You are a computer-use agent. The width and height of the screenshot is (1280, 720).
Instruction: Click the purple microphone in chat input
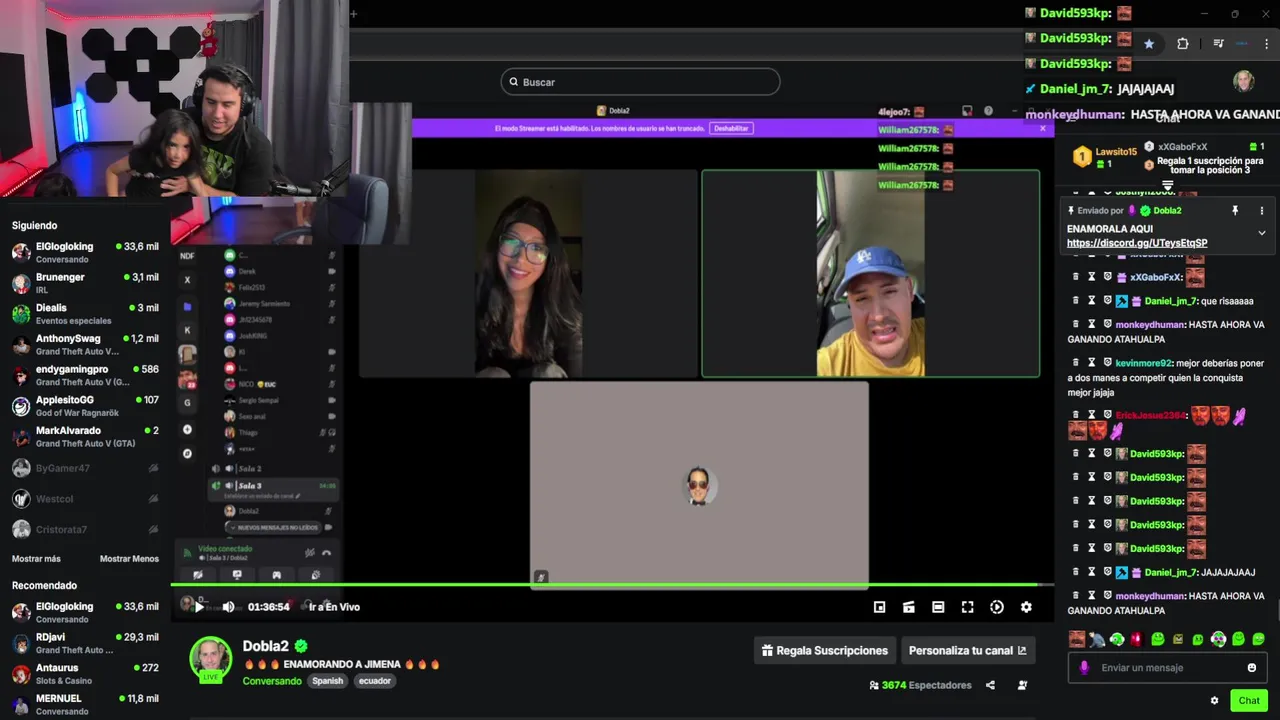click(x=1084, y=668)
